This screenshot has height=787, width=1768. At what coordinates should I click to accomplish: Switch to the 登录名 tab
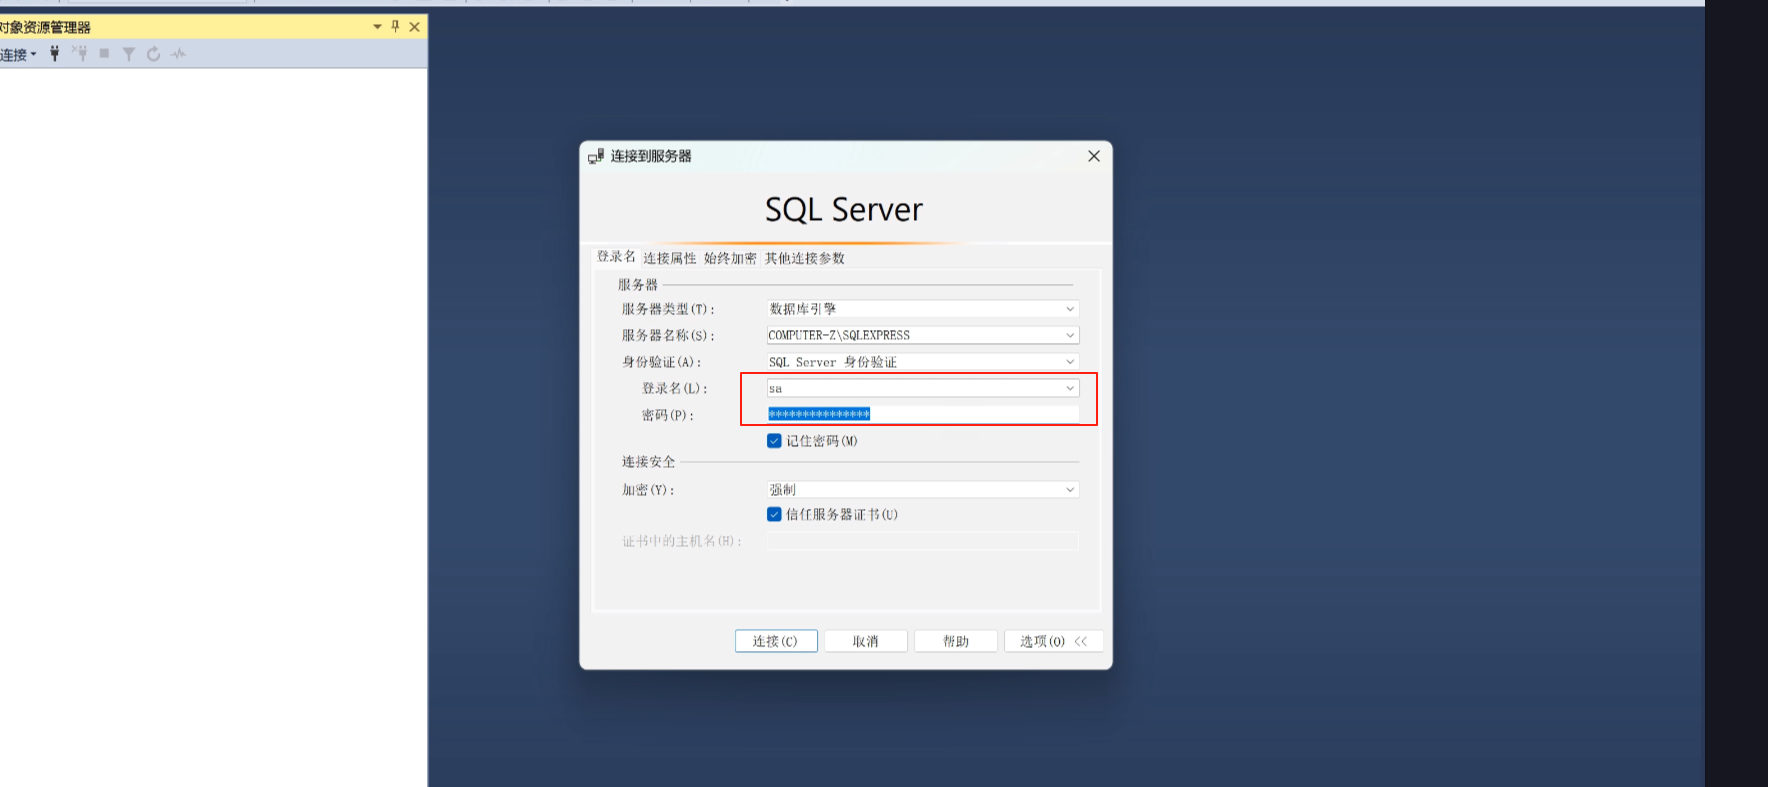click(x=616, y=257)
